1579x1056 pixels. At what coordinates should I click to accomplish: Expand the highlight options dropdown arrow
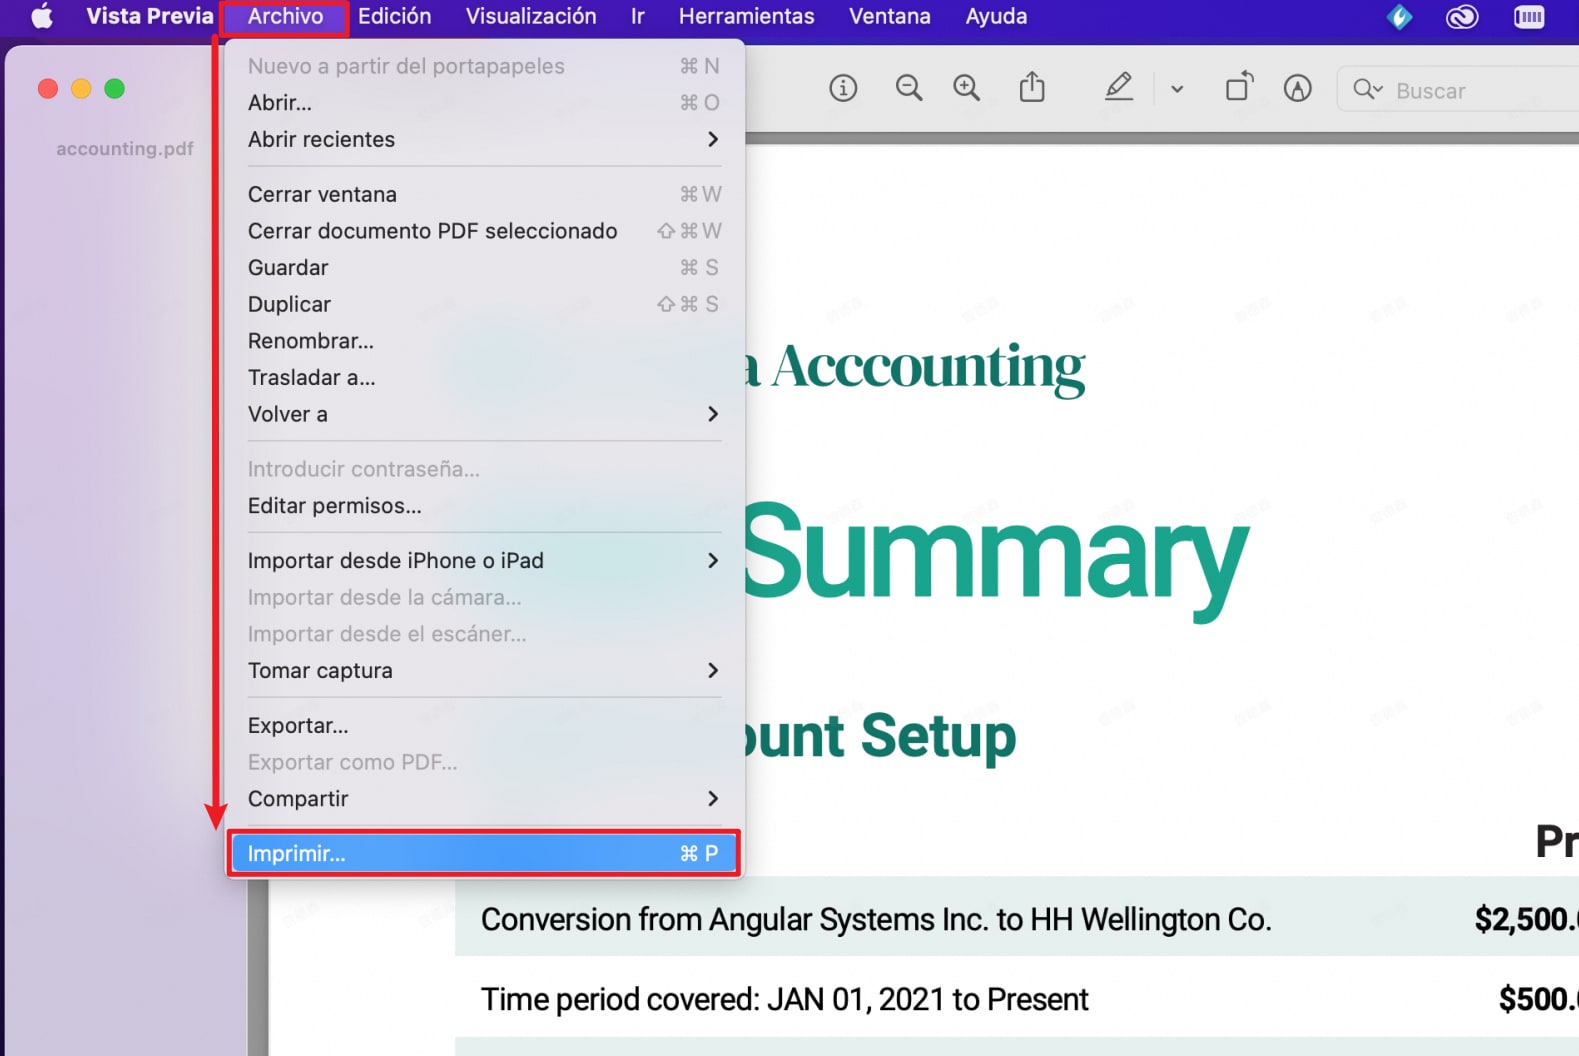click(1177, 89)
